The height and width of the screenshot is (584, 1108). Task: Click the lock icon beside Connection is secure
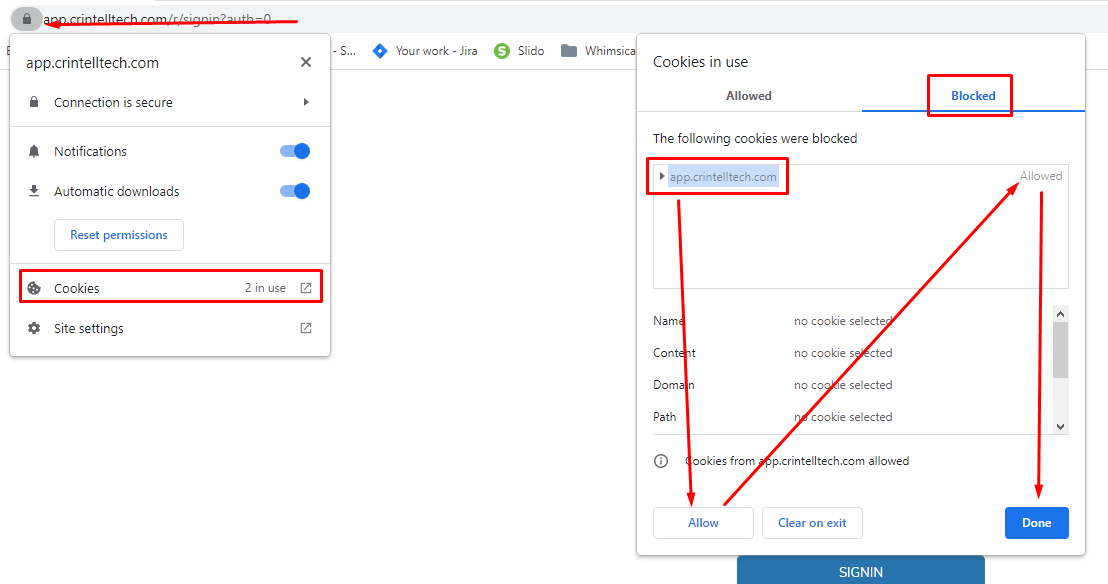[x=33, y=103]
